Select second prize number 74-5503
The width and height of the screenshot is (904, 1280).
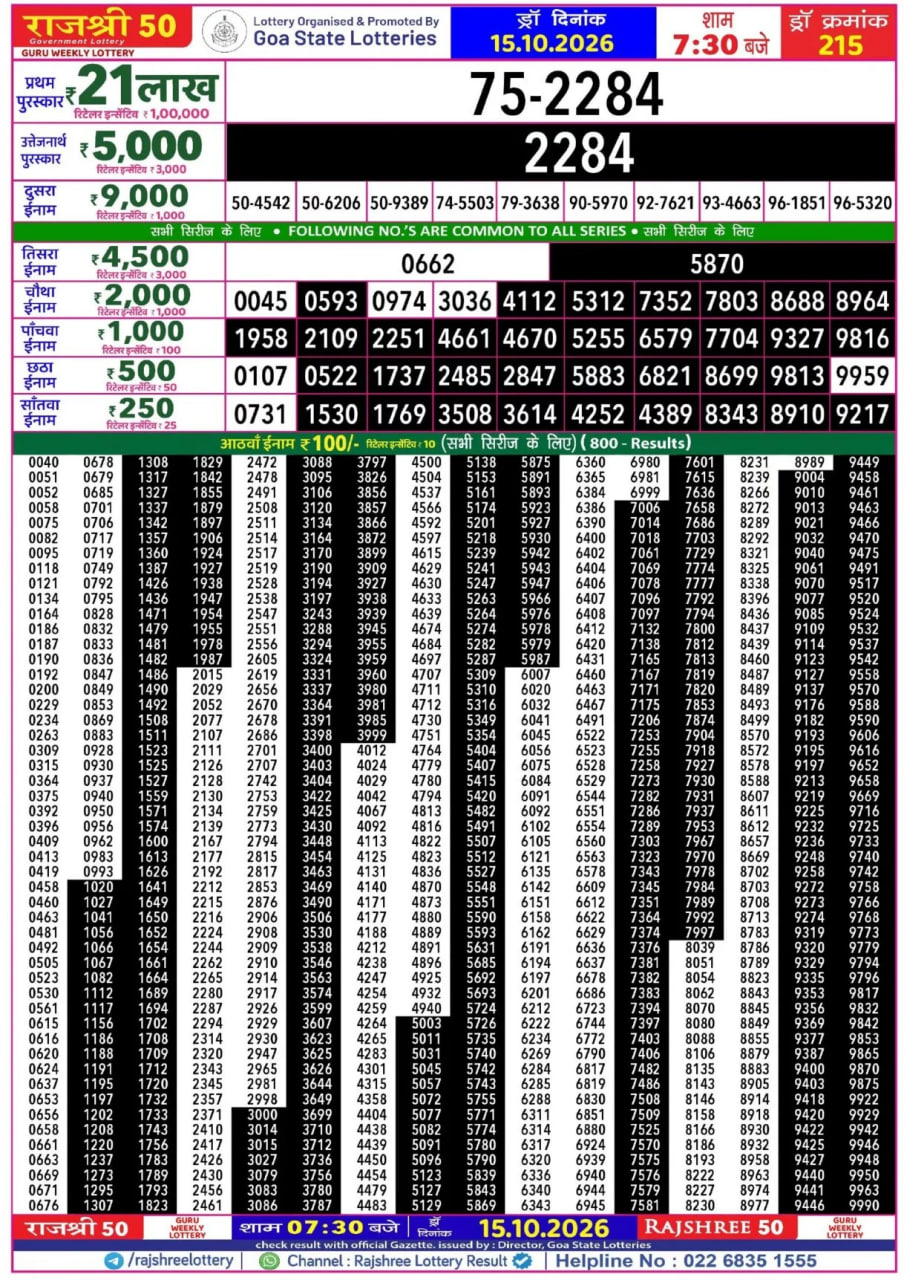[465, 202]
